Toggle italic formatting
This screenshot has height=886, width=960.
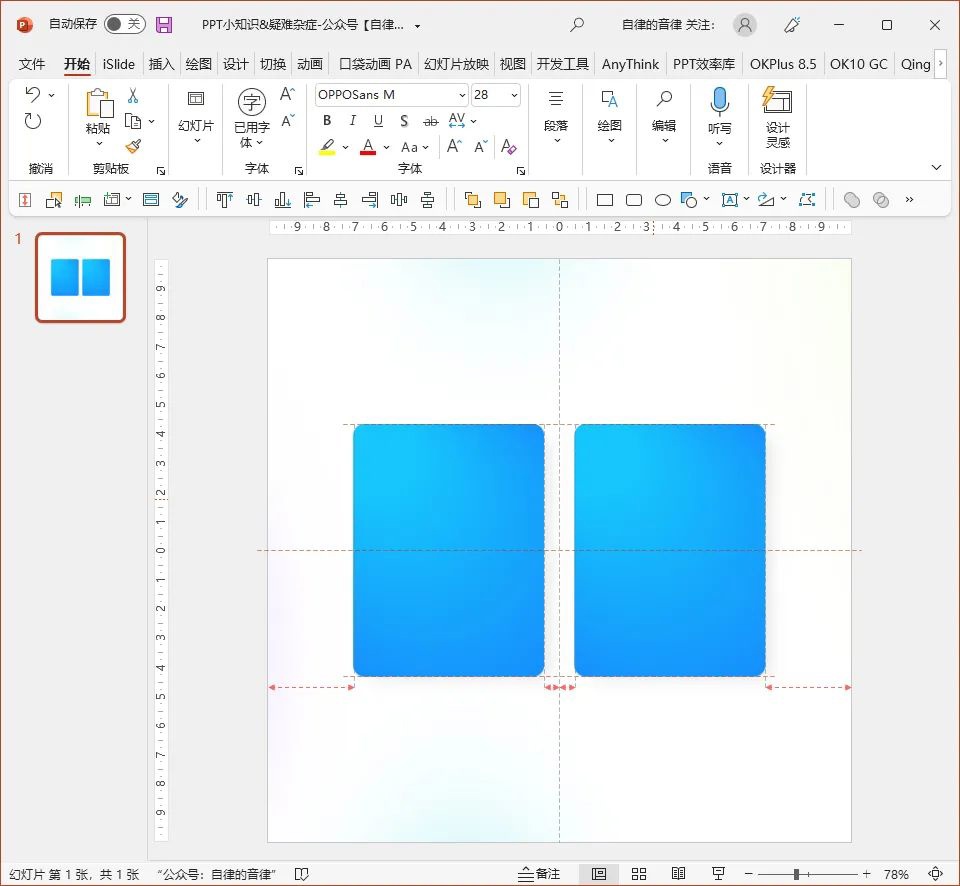[352, 121]
